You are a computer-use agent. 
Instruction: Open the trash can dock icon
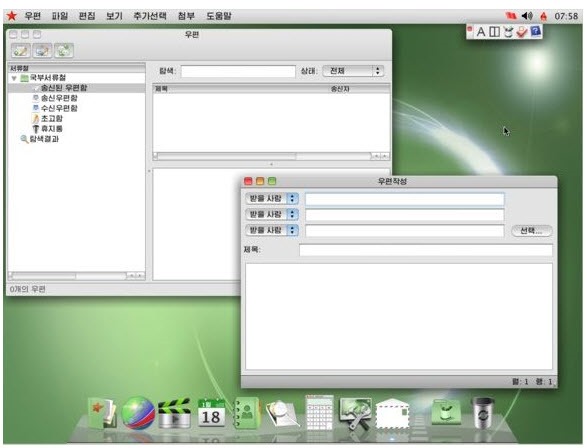tap(483, 412)
